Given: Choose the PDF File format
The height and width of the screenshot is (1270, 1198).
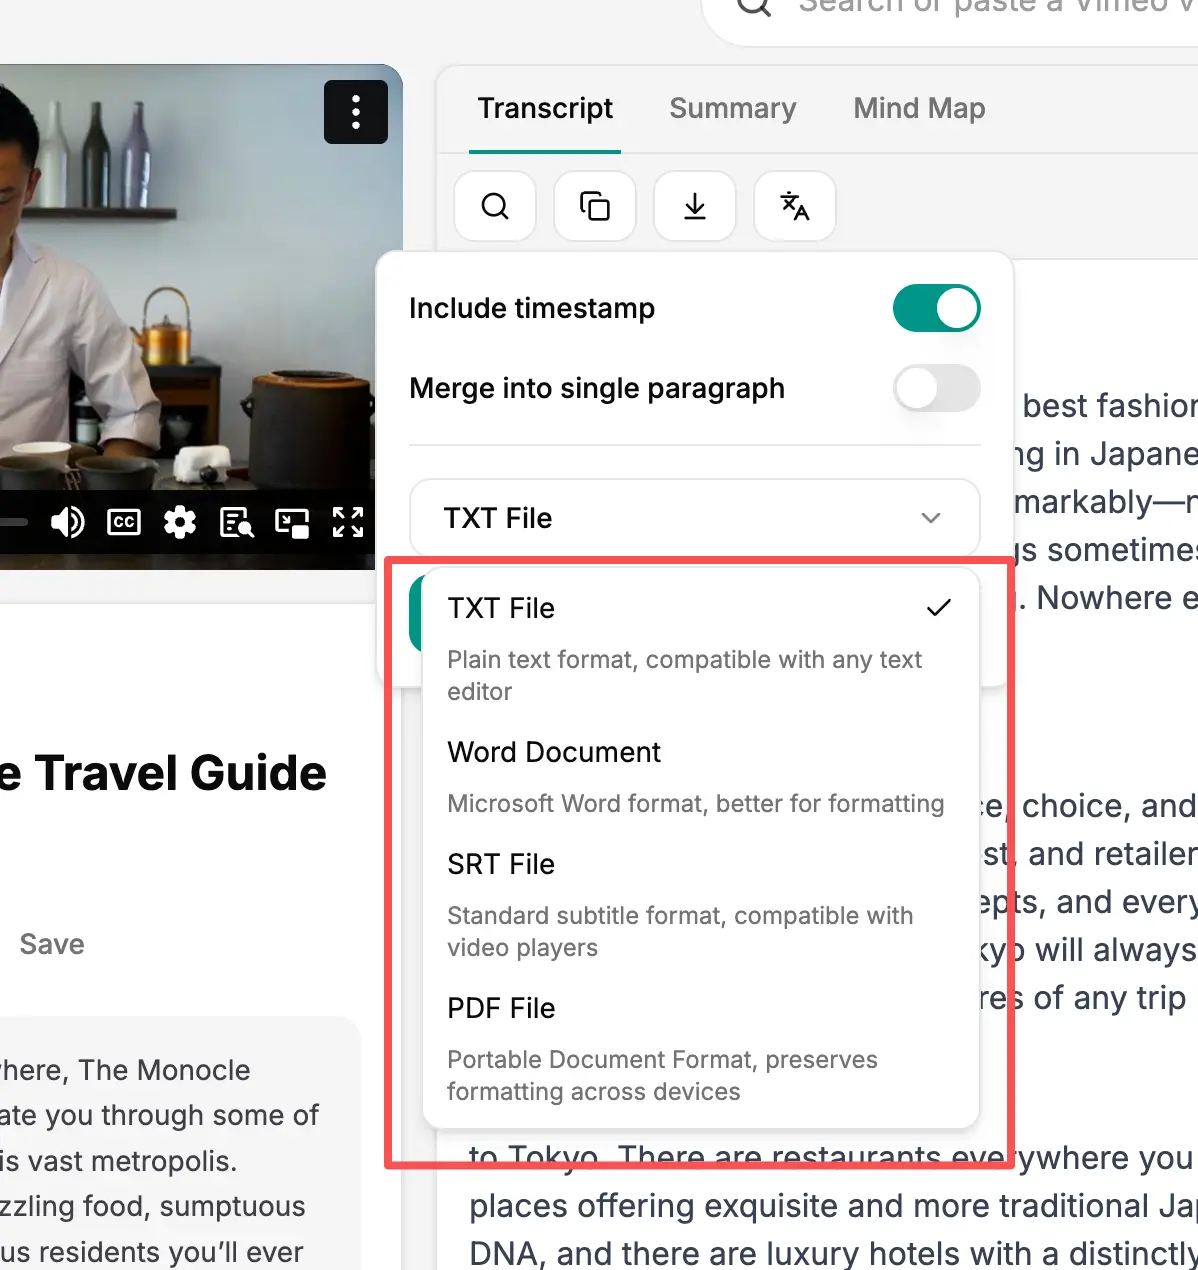Looking at the screenshot, I should click(x=700, y=1048).
